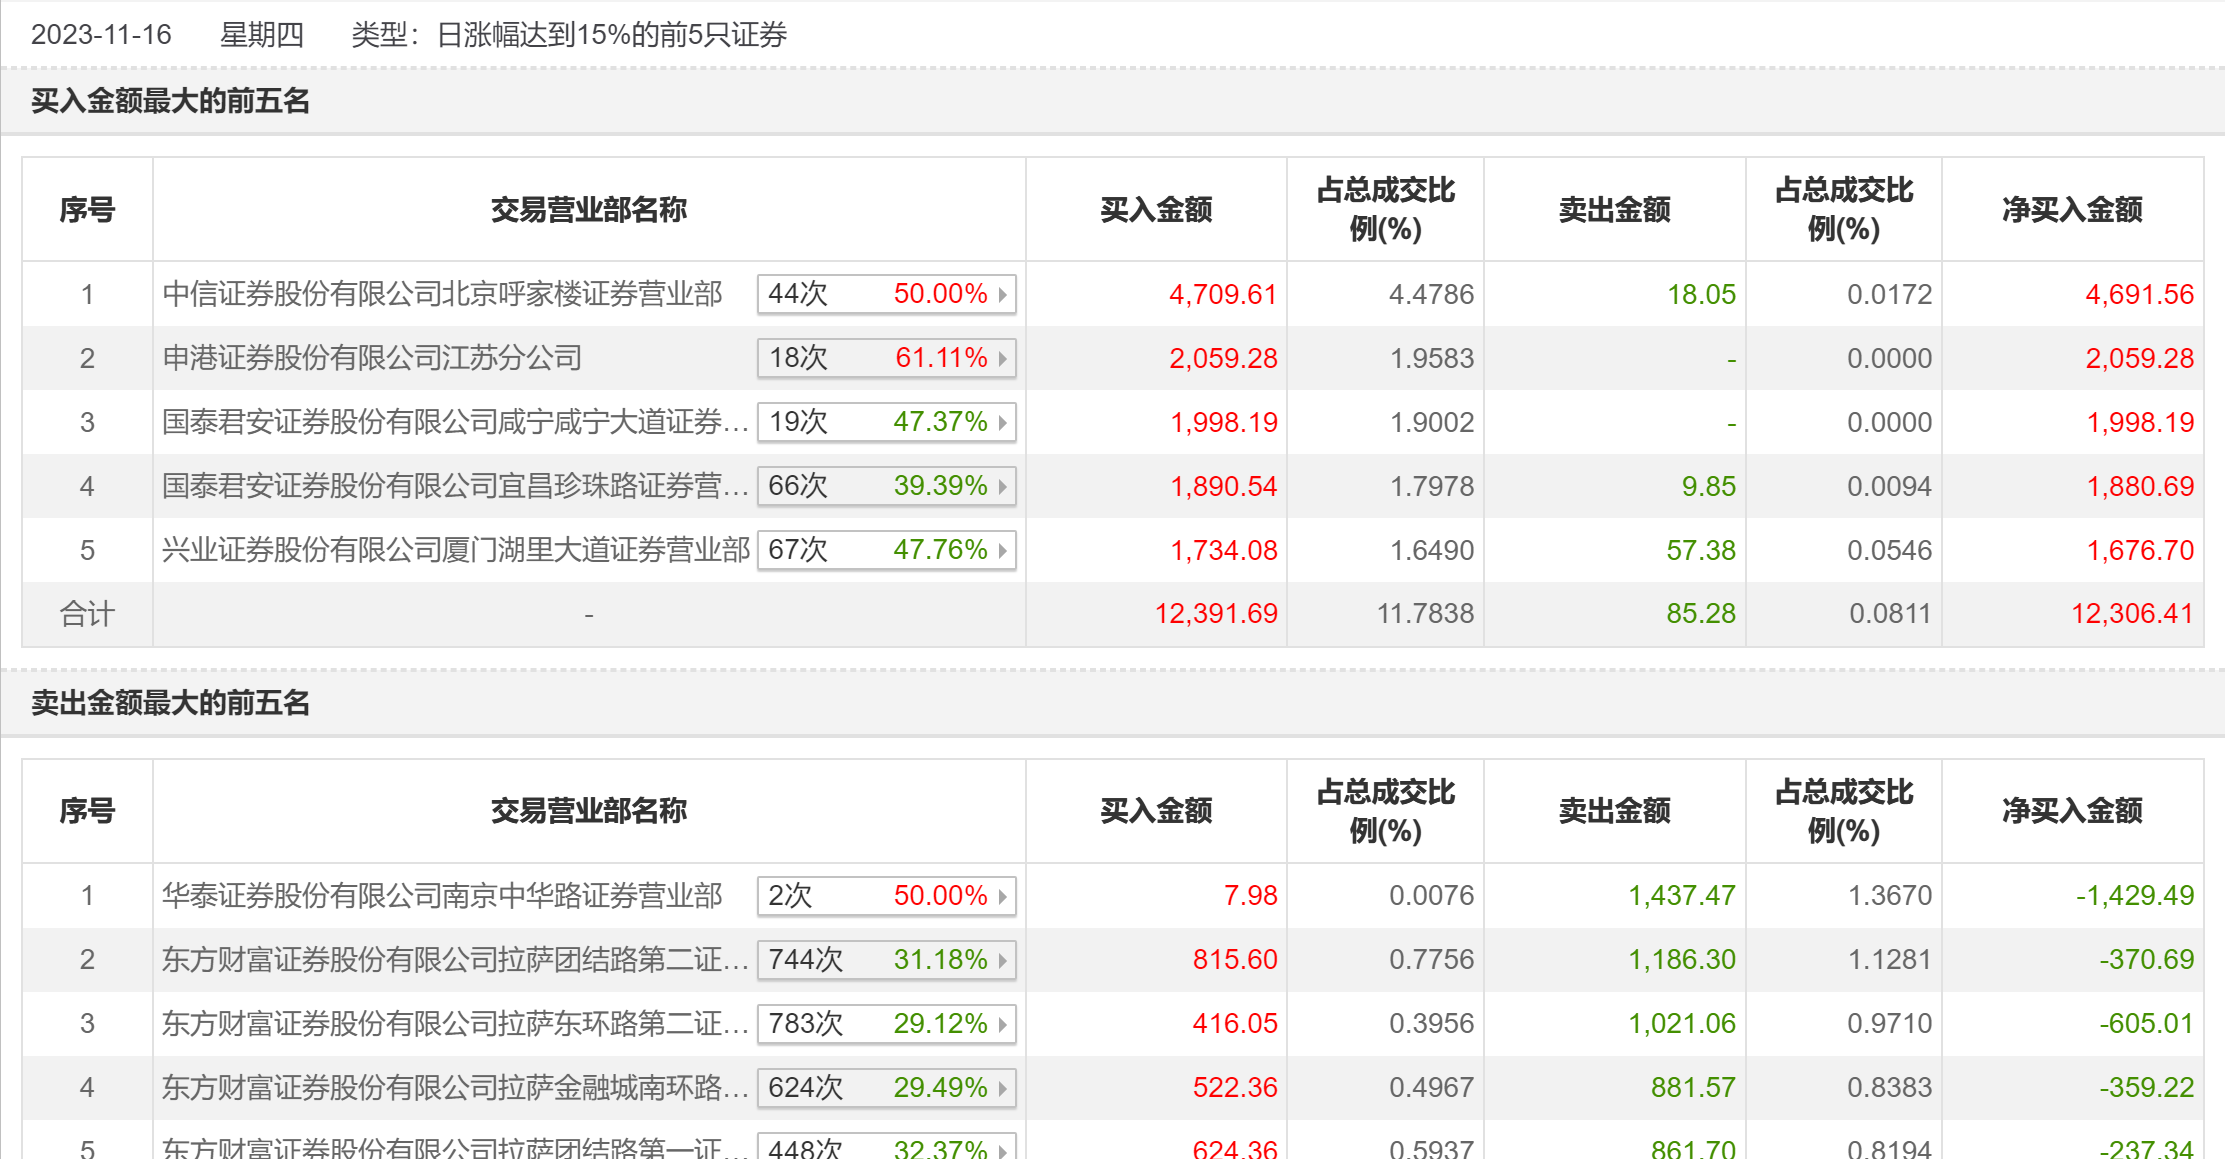Open 华泰证券南京中华路证券营业部 link
This screenshot has height=1159, width=2225.
(x=442, y=896)
